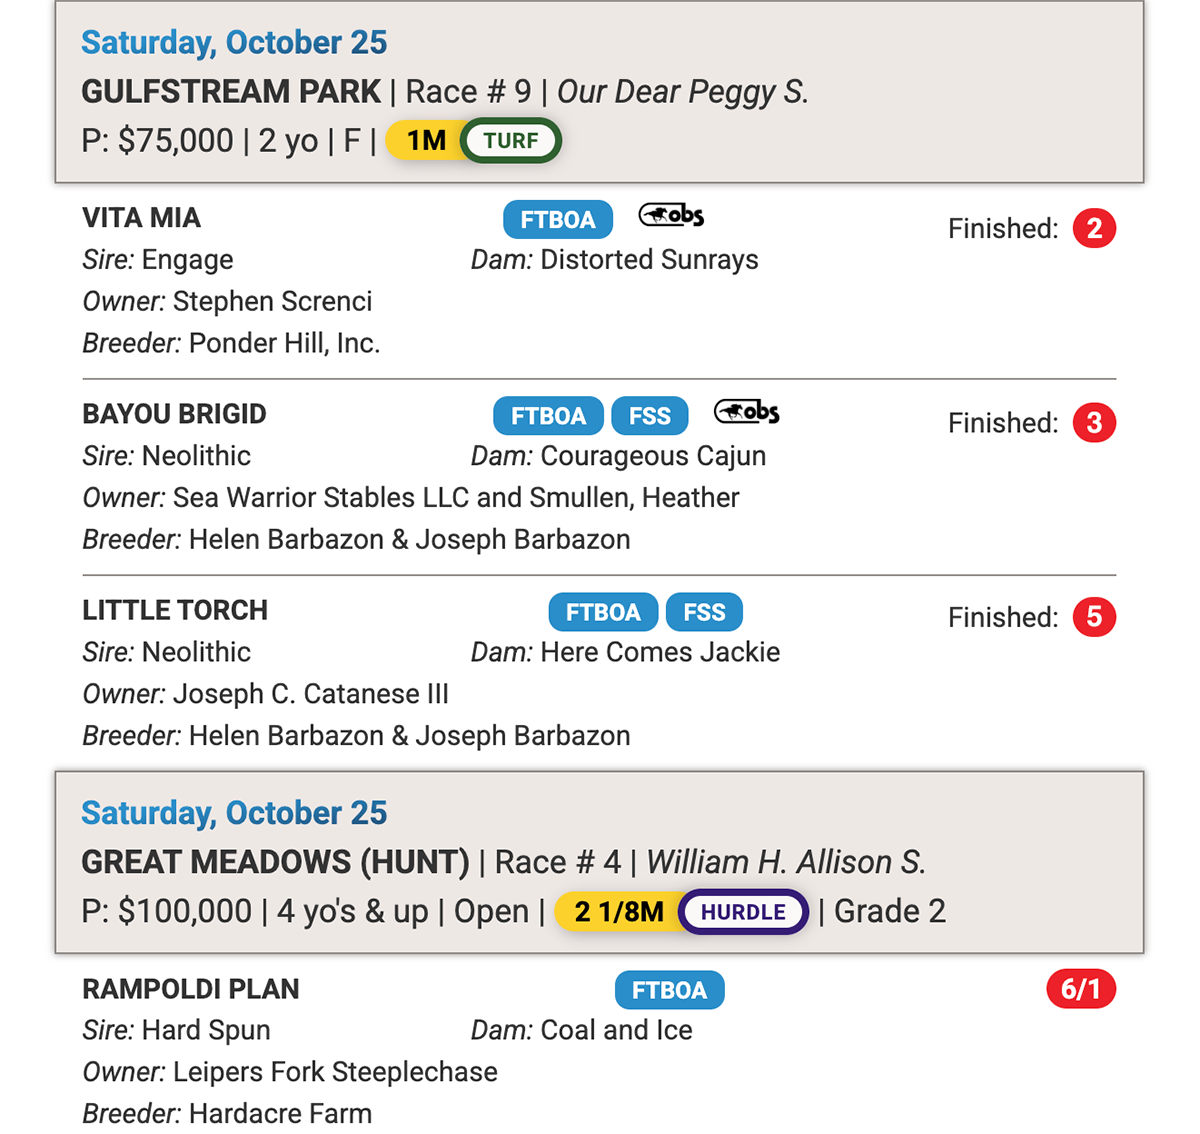Viewport: 1200px width, 1134px height.
Task: Open the RAMPOLDI PLAN horse name
Action: [190, 989]
